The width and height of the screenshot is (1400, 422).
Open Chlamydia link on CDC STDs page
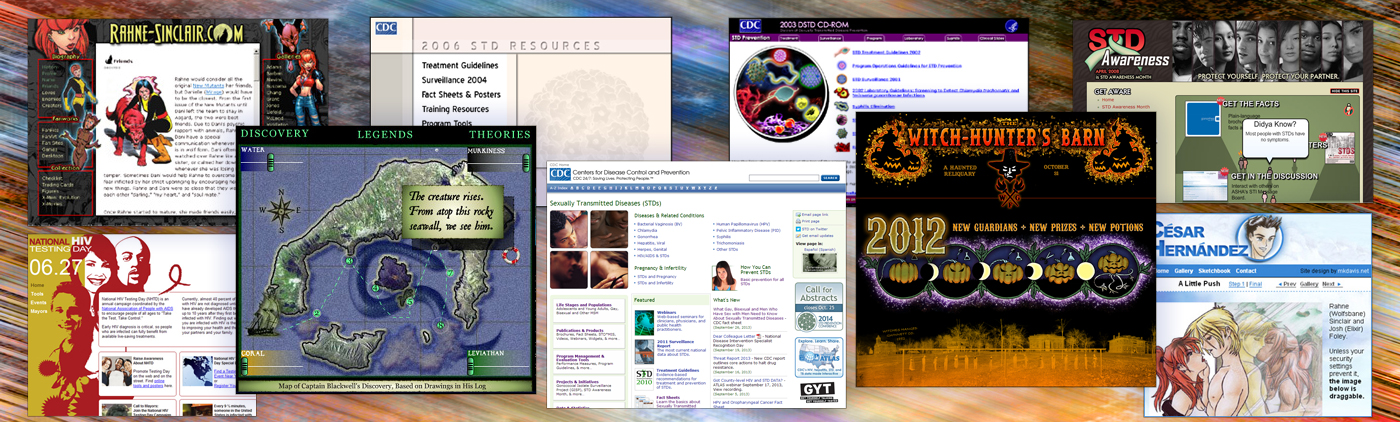pyautogui.click(x=646, y=231)
